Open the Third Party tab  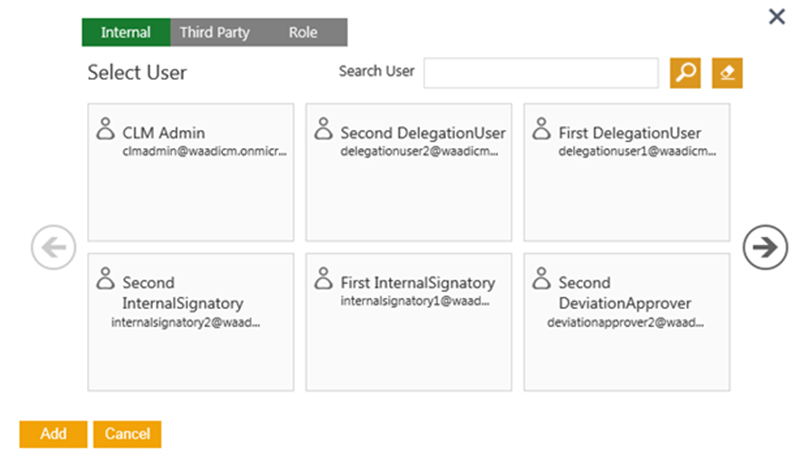pyautogui.click(x=214, y=33)
